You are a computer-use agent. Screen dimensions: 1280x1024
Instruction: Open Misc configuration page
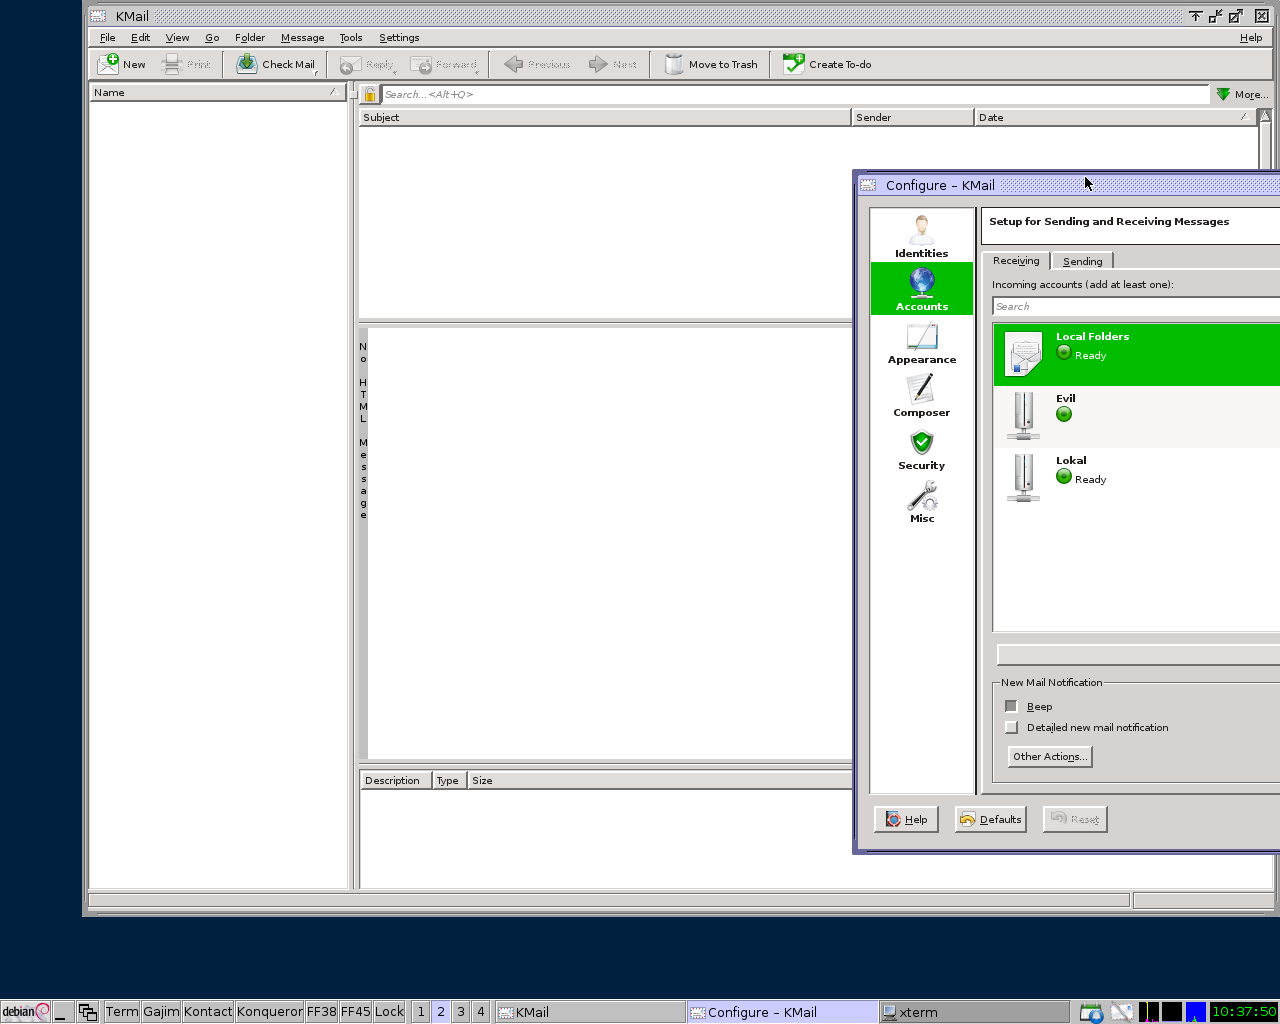tap(922, 502)
